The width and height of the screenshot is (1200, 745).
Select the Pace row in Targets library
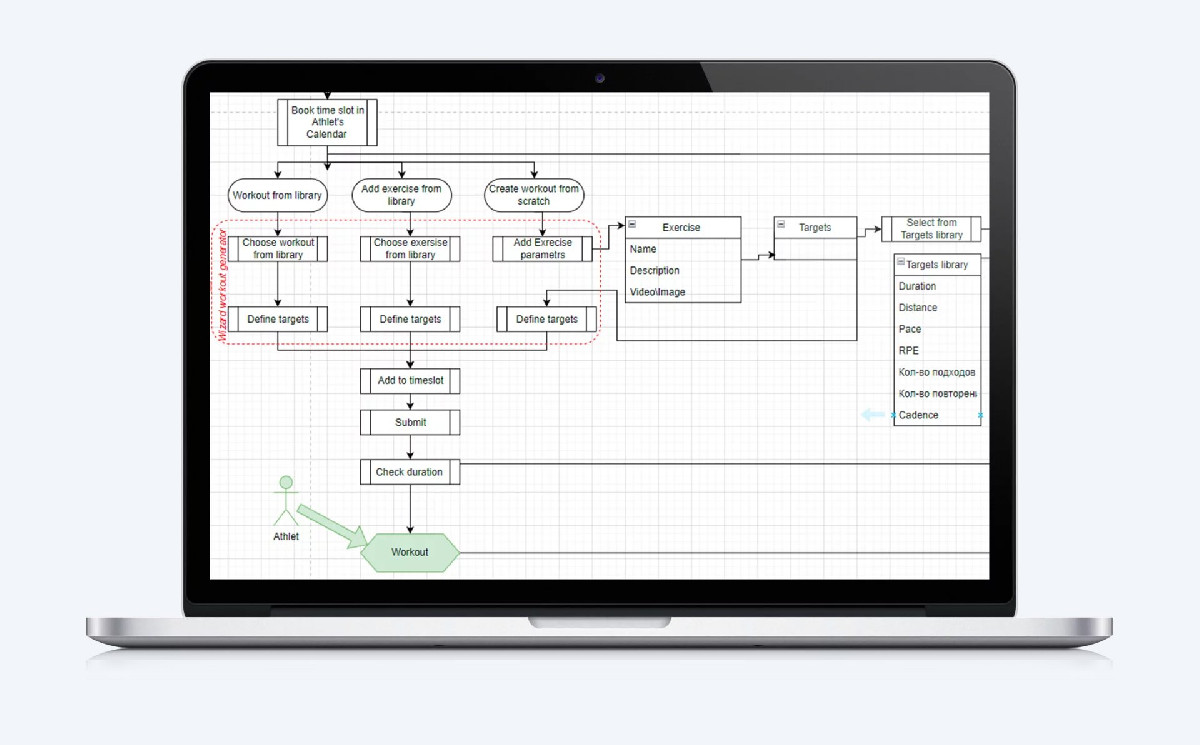(x=937, y=329)
